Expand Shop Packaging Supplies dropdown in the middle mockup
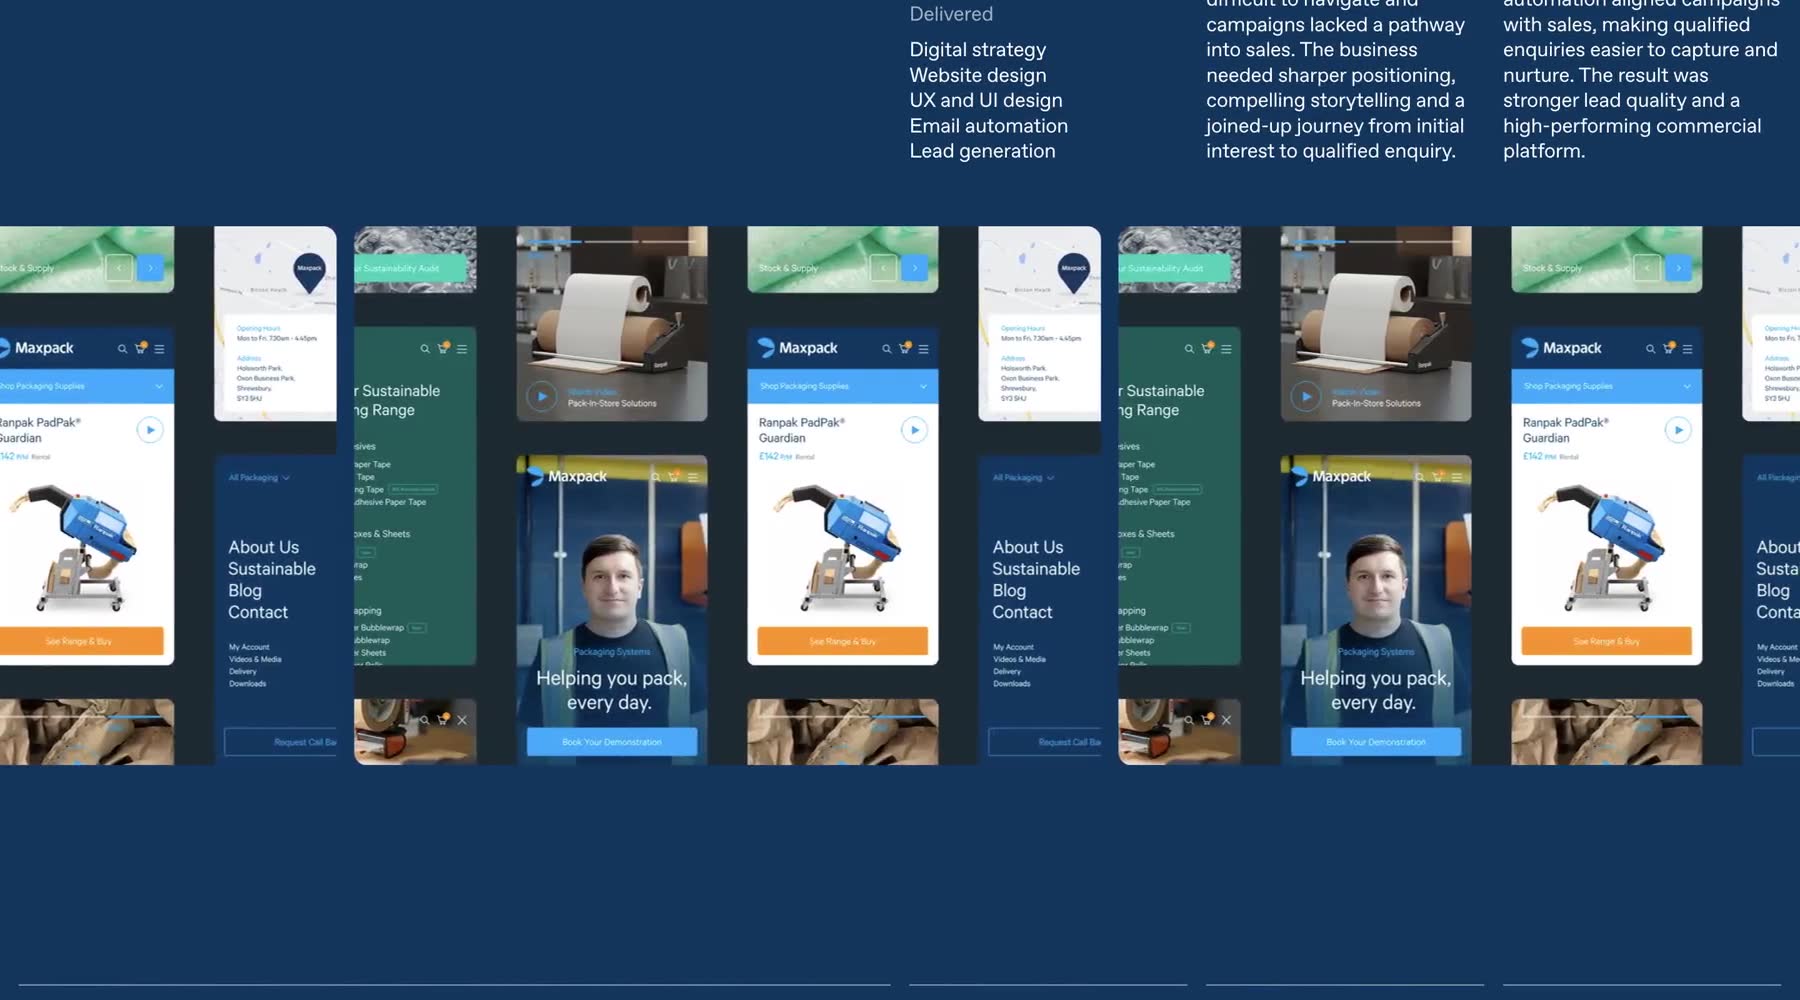Image resolution: width=1800 pixels, height=1000 pixels. 843,386
